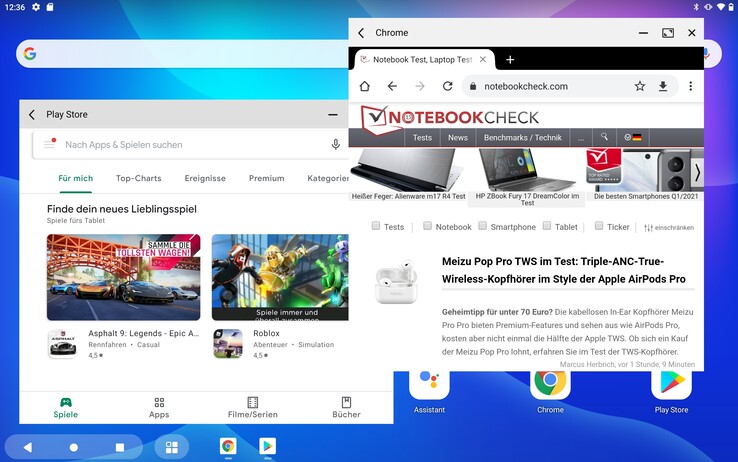Expand the ellipsis menu on Notebookcheck
Viewport: 738px width, 462px height.
tap(581, 138)
